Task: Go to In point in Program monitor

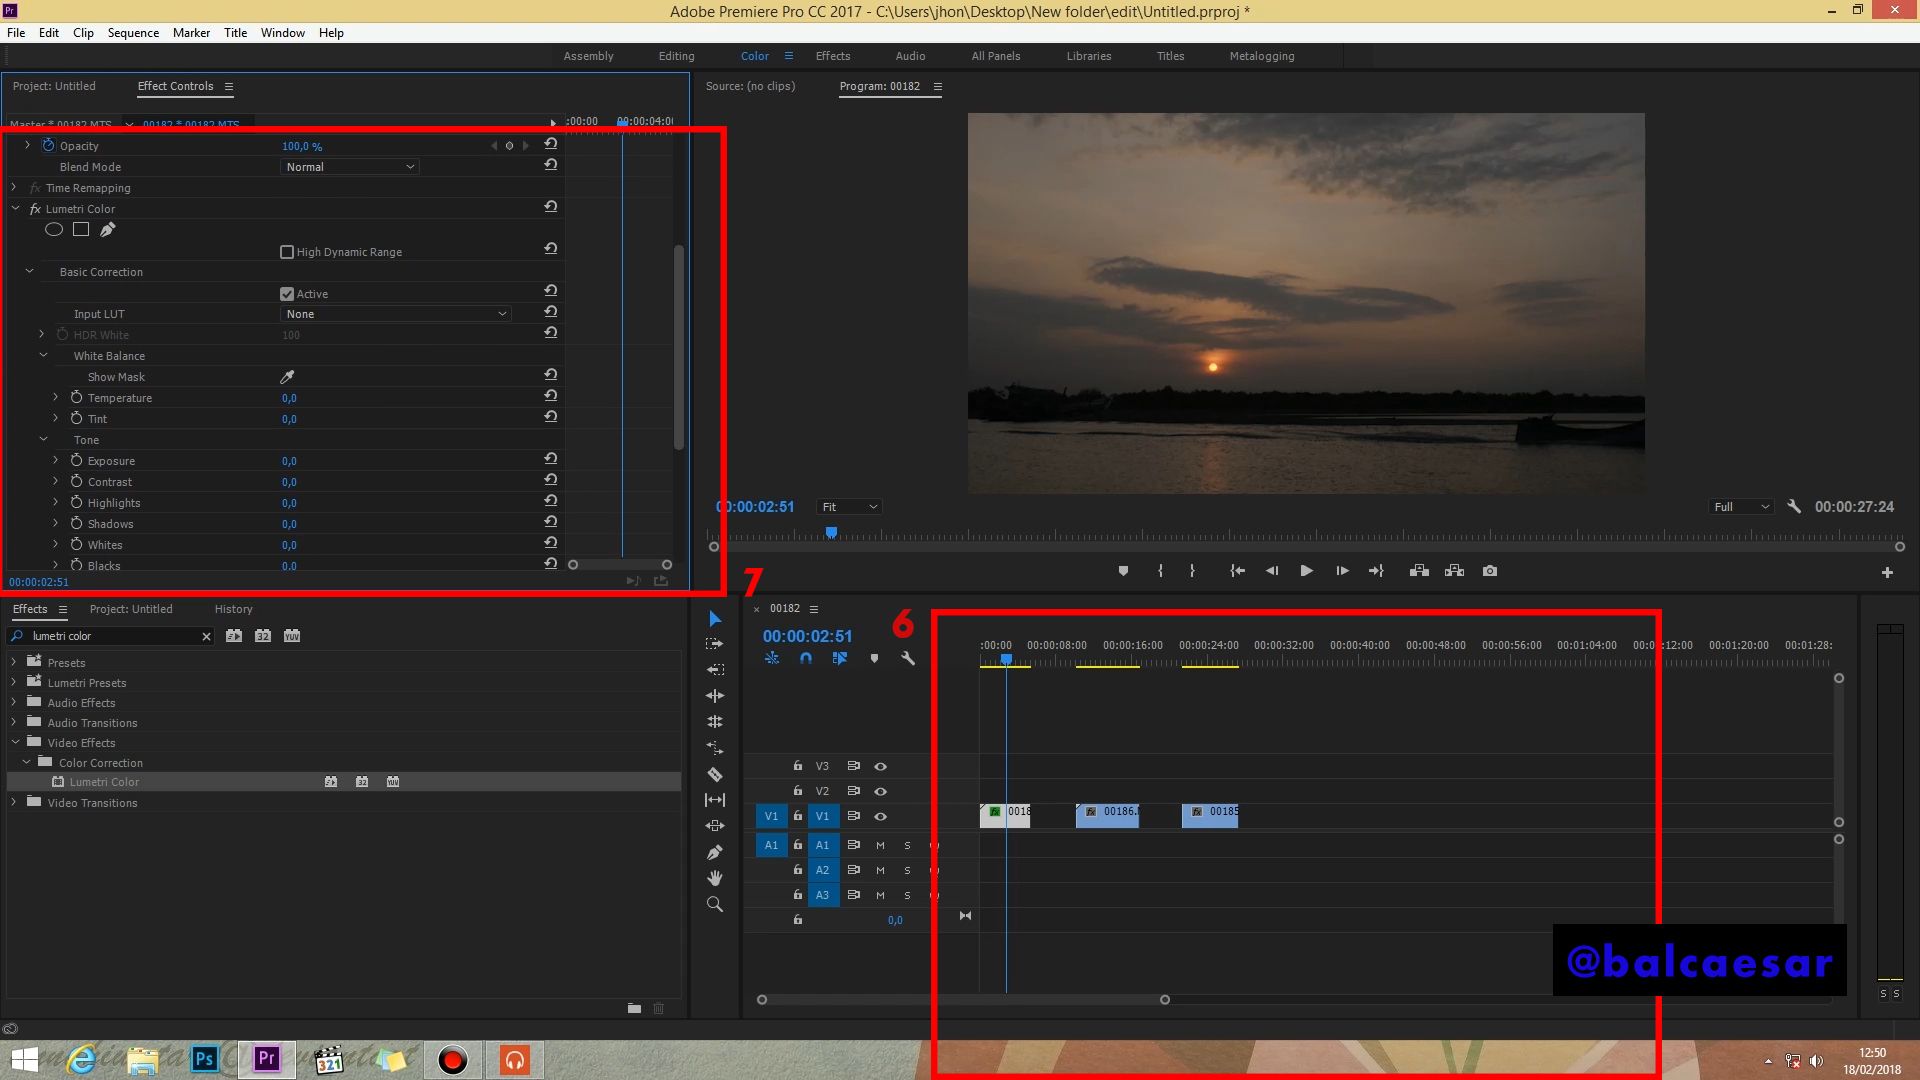Action: click(x=1237, y=571)
